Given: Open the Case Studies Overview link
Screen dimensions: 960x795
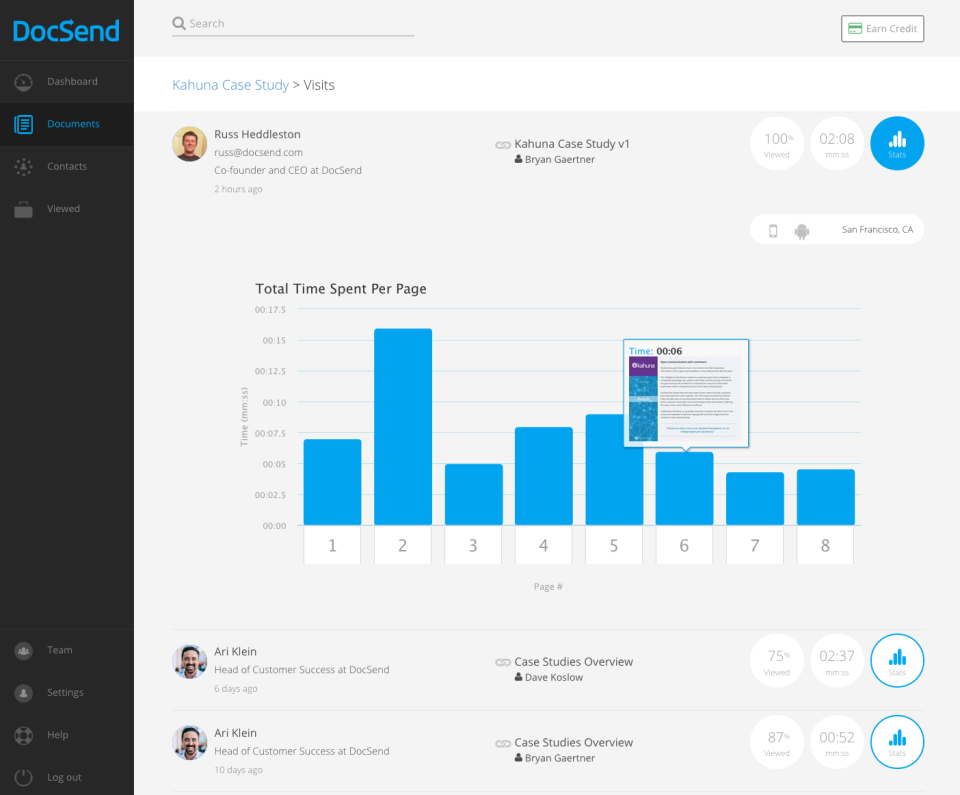Looking at the screenshot, I should pyautogui.click(x=573, y=661).
